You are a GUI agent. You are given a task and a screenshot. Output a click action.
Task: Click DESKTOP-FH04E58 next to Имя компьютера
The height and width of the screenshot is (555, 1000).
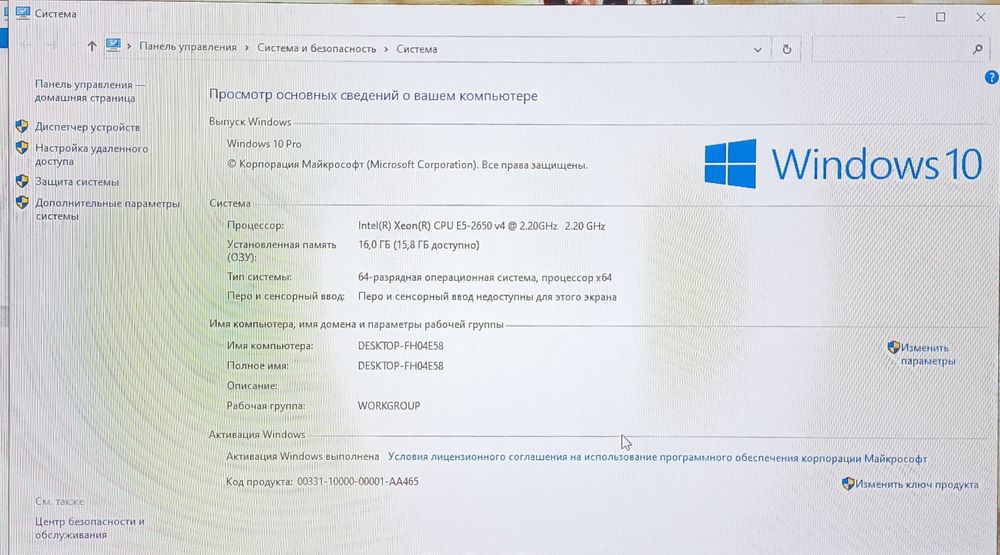[x=401, y=346]
